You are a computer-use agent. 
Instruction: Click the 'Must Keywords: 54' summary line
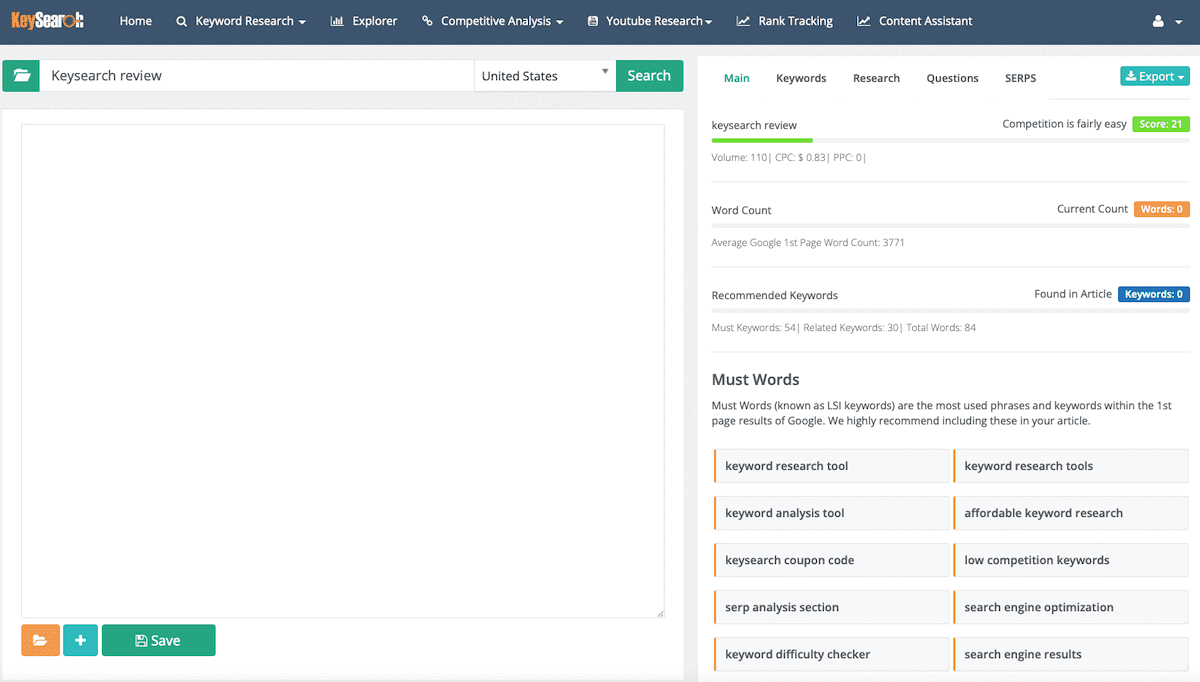pyautogui.click(x=844, y=328)
